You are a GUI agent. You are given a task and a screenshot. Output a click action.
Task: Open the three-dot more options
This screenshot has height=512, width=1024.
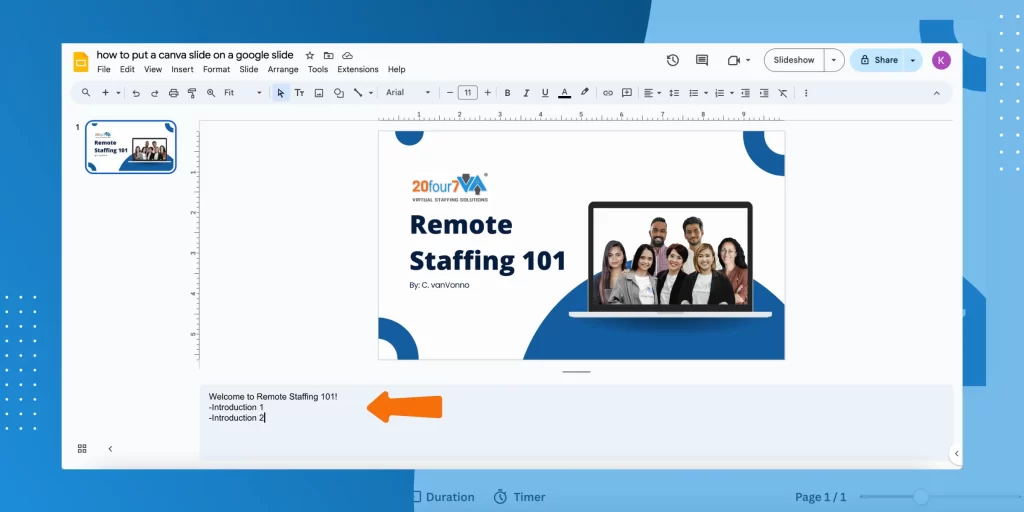[x=806, y=93]
